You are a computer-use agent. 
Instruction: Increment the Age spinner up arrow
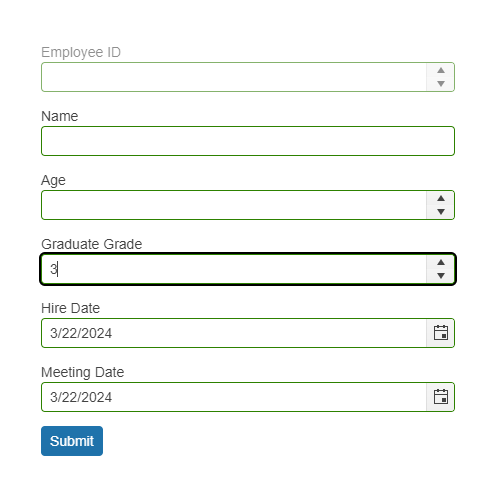point(441,198)
